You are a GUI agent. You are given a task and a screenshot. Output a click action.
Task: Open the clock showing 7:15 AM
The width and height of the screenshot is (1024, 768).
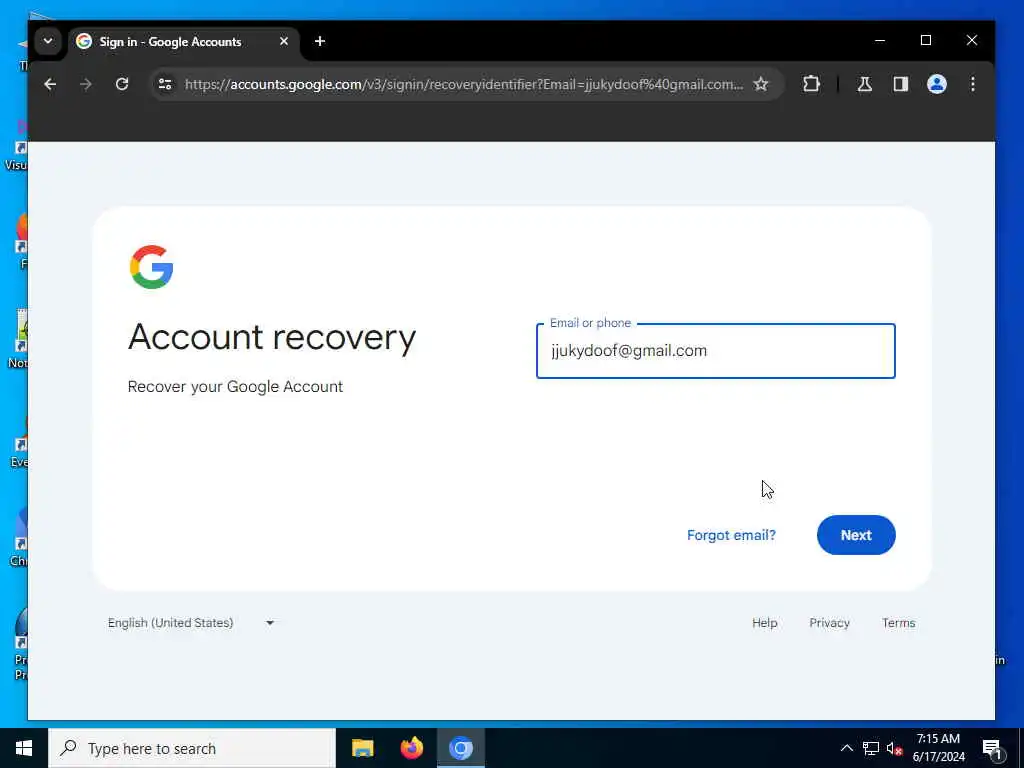tap(938, 748)
